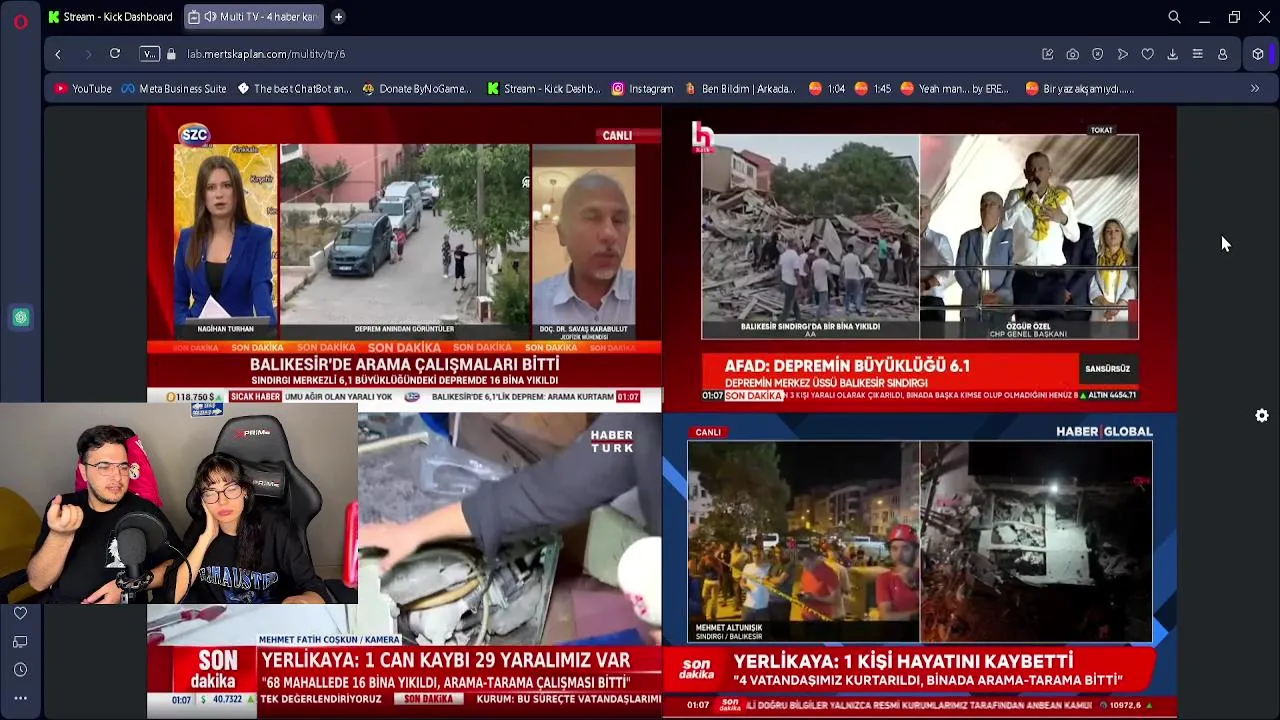Focus the address bar with lab.mertskaplan.com URL
This screenshot has height=720, width=1280.
[266, 54]
